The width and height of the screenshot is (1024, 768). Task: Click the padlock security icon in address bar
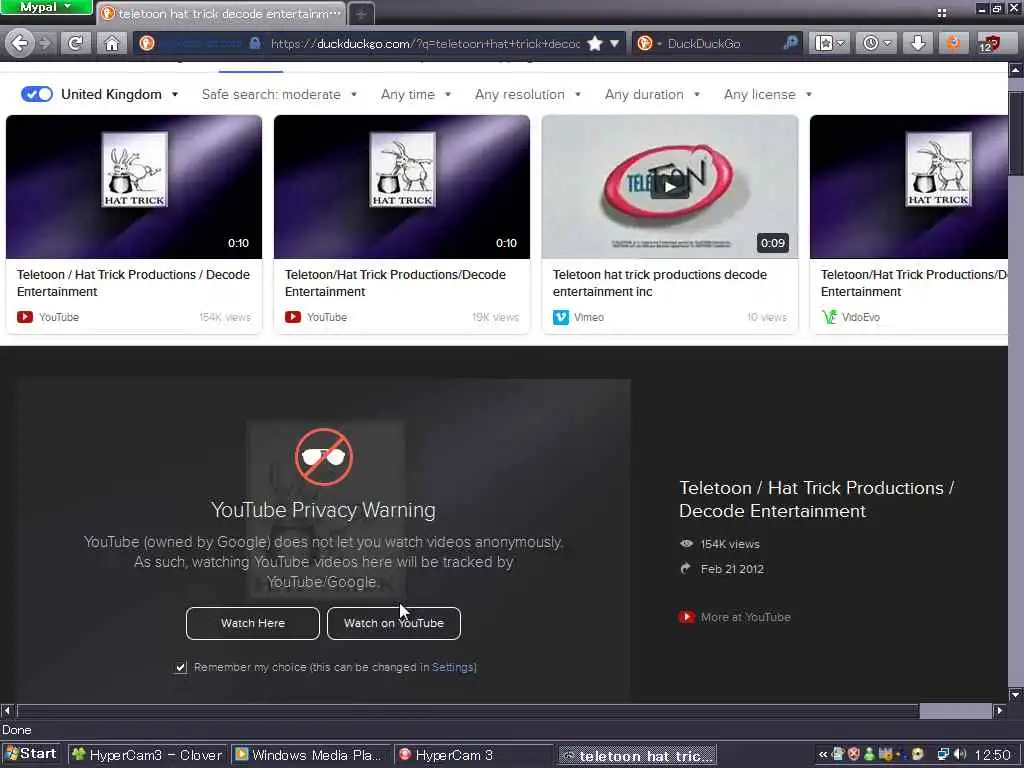[255, 43]
